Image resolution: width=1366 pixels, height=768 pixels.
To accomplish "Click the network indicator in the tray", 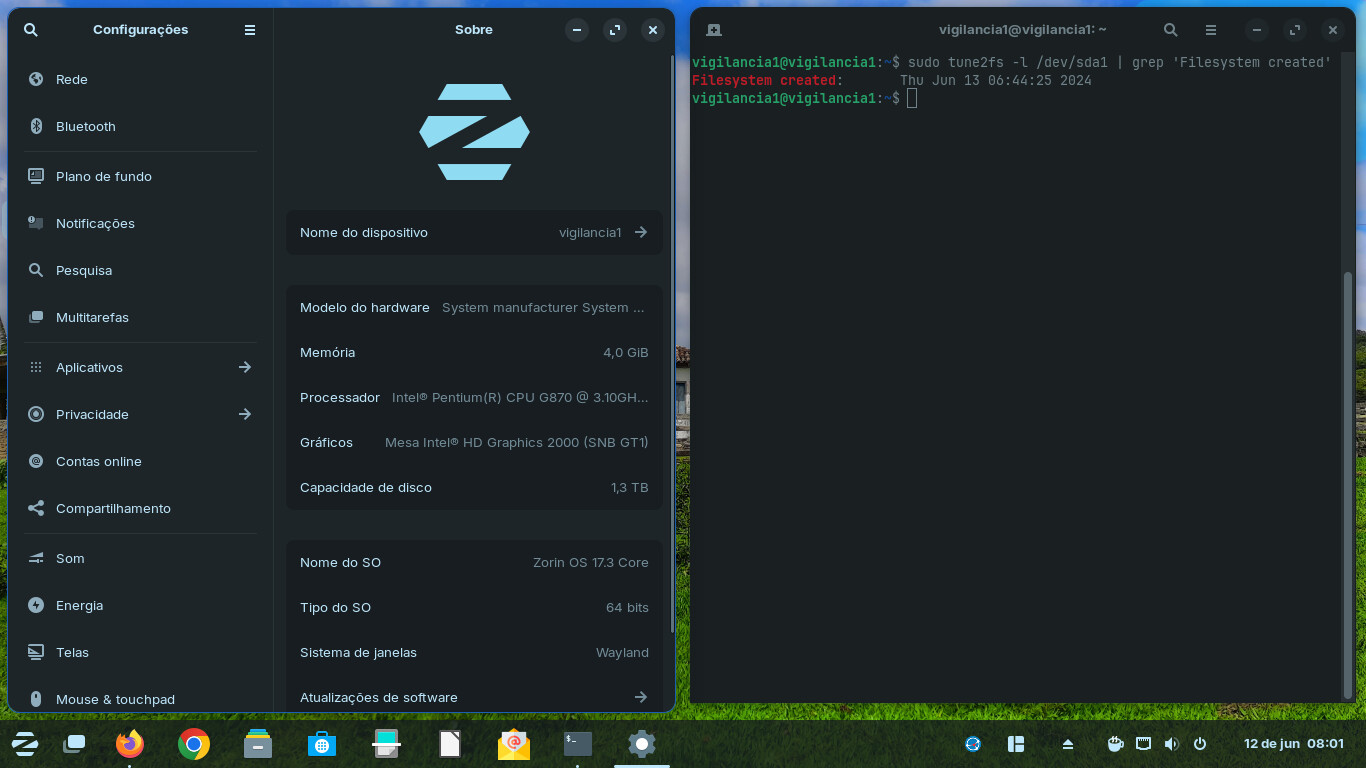I will [x=1143, y=744].
